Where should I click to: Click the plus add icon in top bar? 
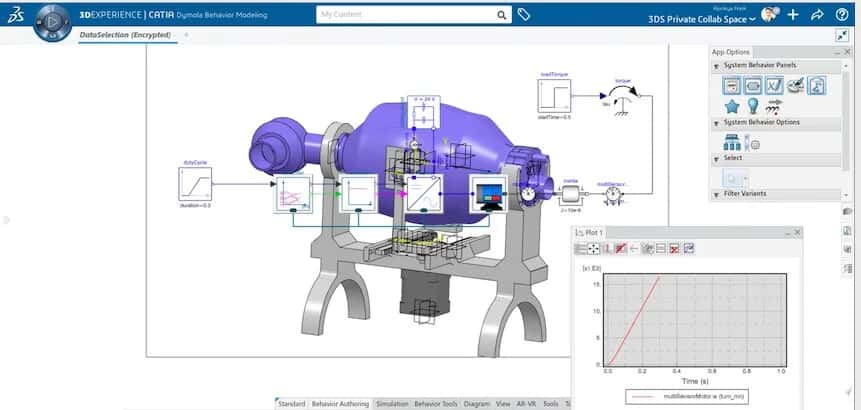point(793,15)
